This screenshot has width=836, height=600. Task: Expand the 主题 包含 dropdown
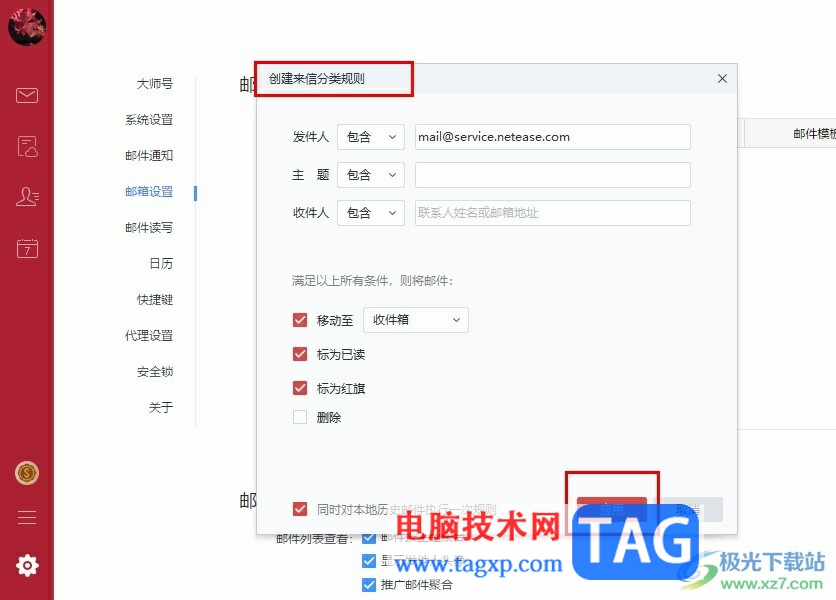click(371, 175)
